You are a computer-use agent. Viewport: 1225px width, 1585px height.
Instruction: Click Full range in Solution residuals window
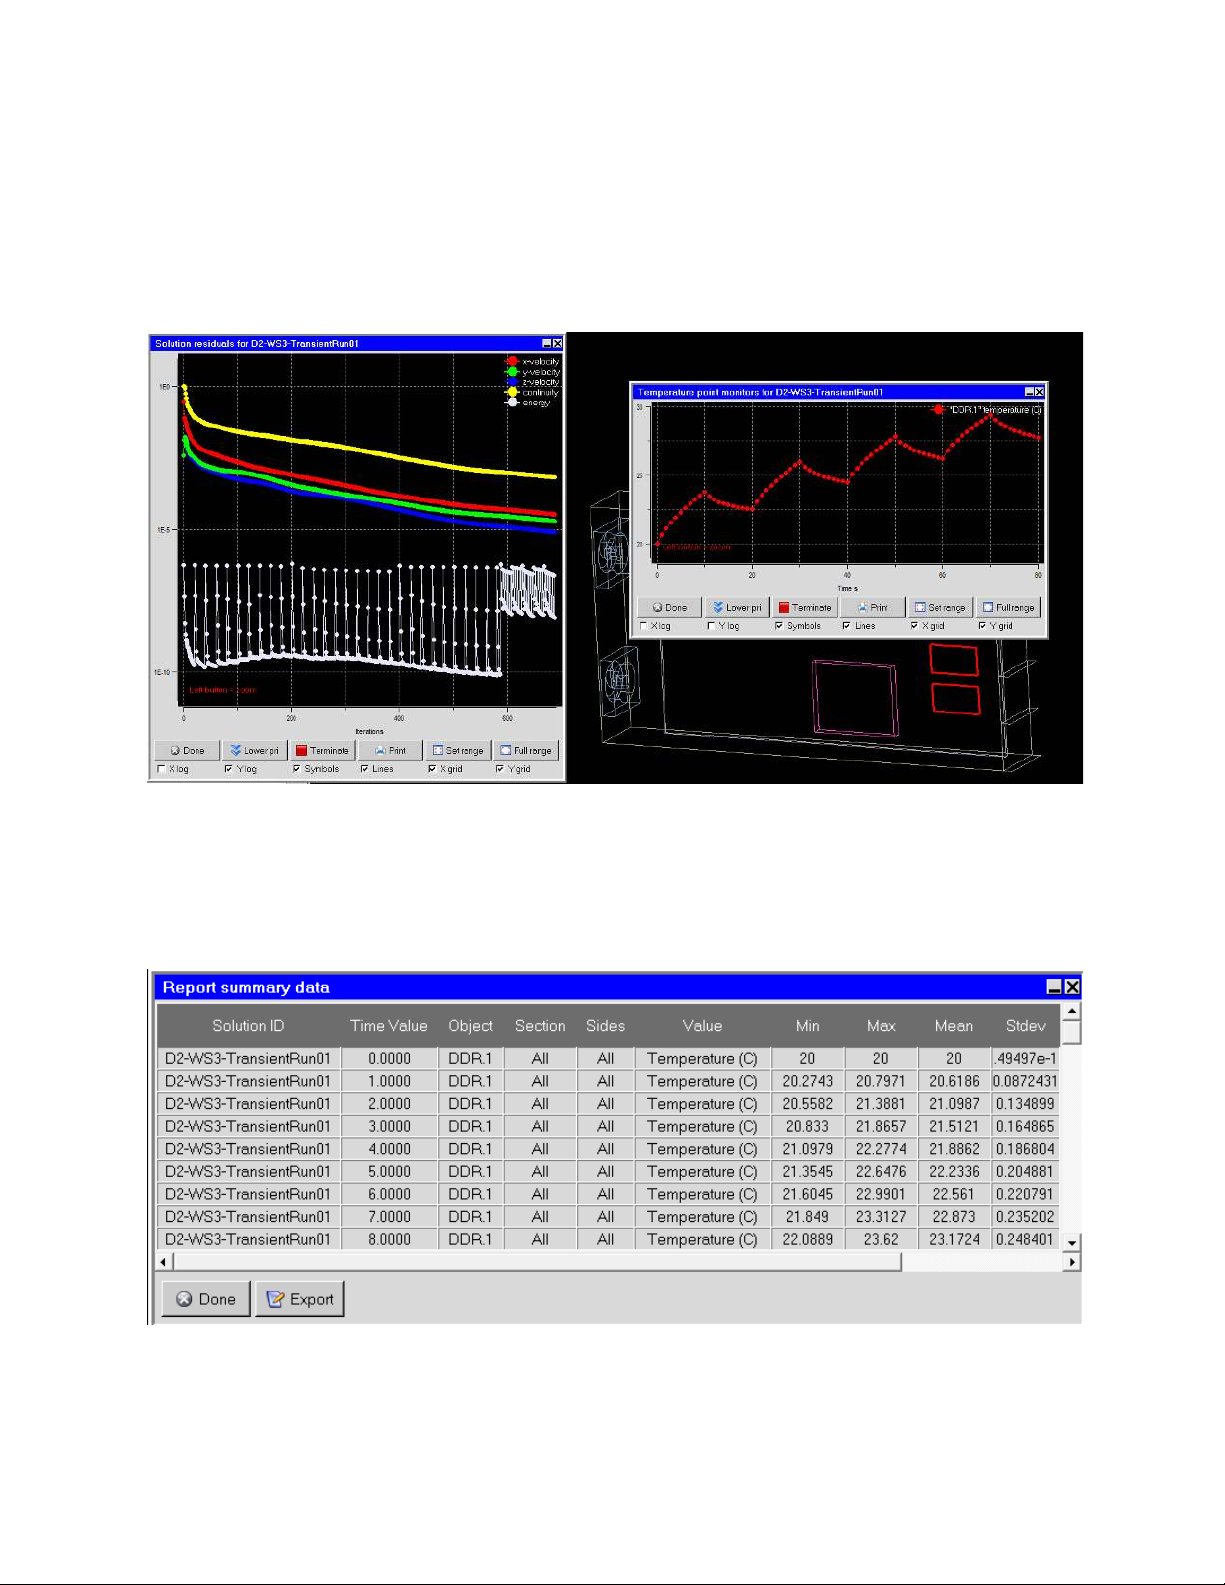pos(526,750)
